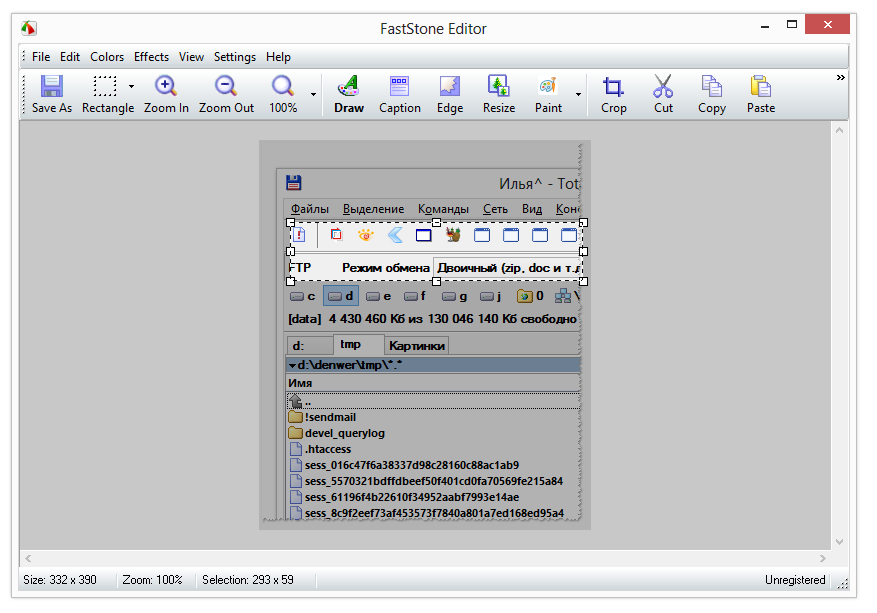Screen dimensions: 877x613
Task: Click the horizontal scrollbar right arrow
Action: [823, 558]
